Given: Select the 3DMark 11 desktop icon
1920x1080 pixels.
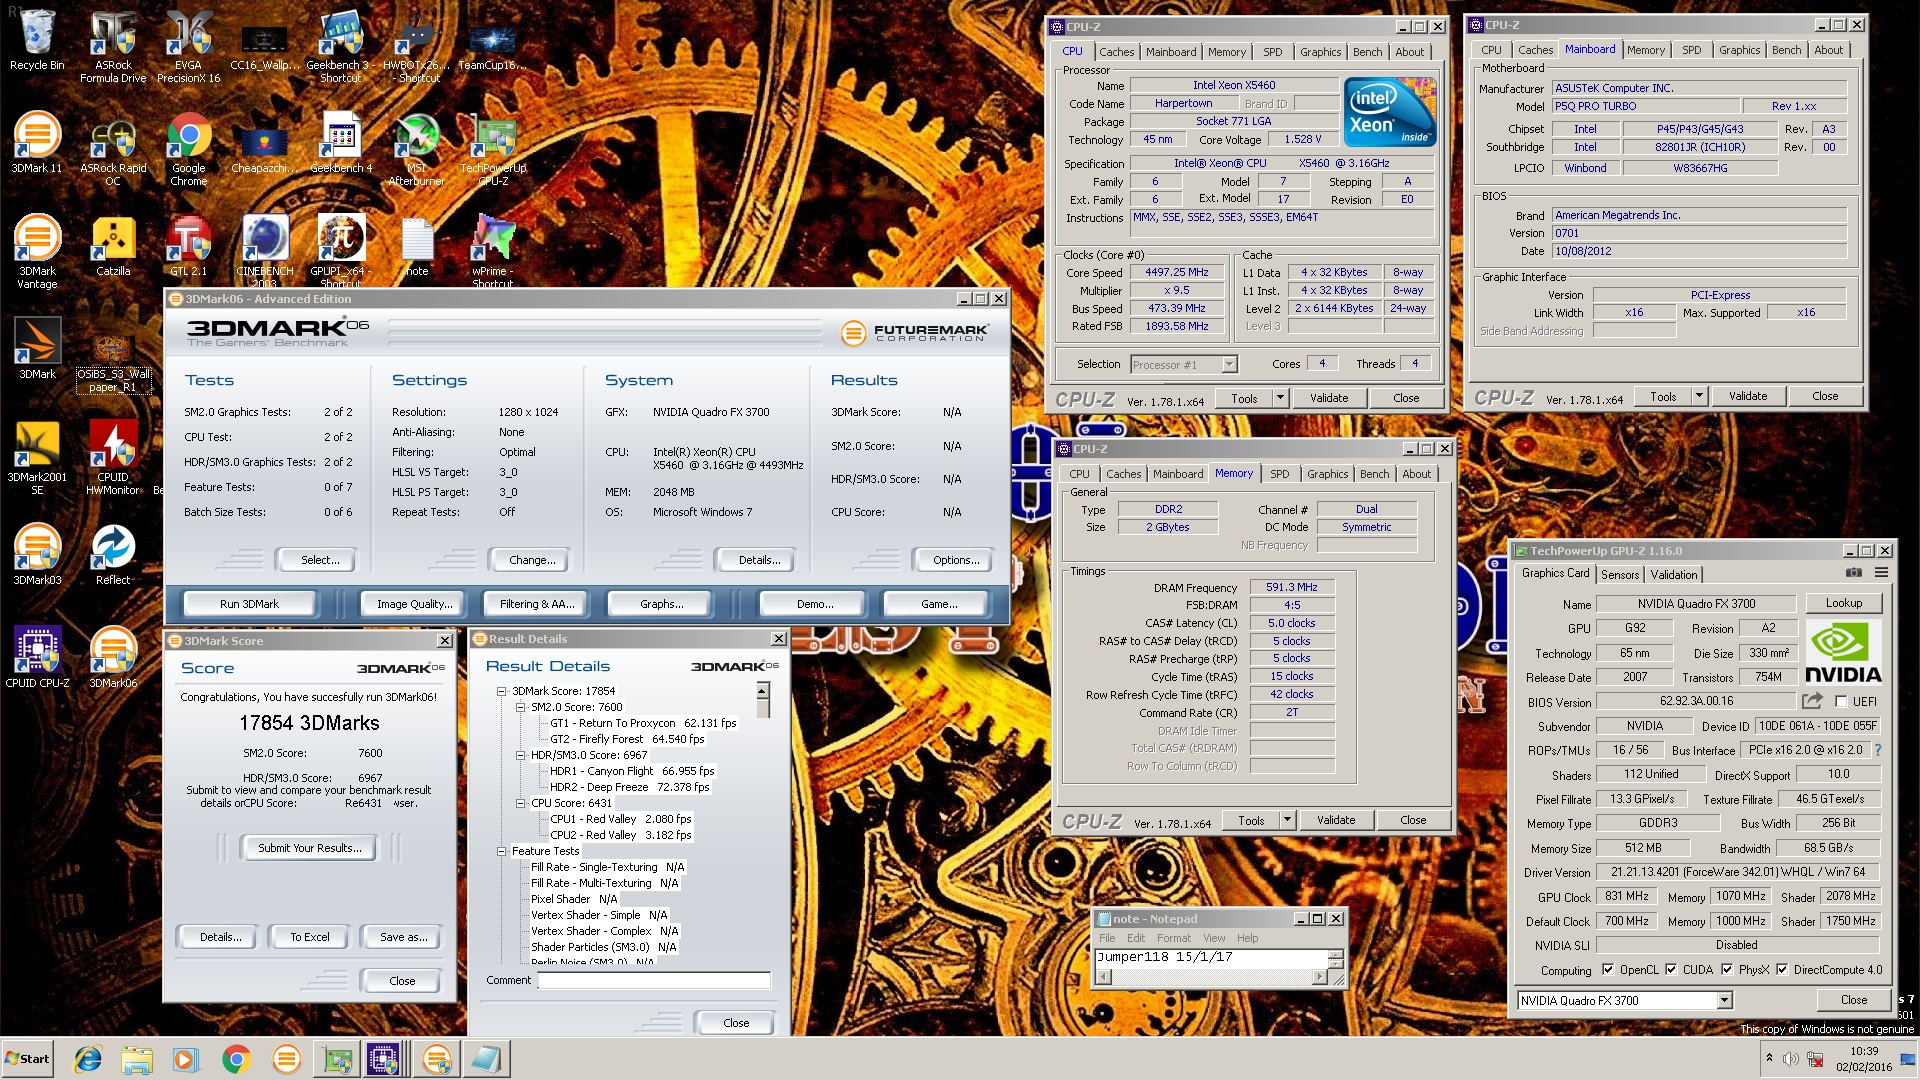Looking at the screenshot, I should (x=37, y=143).
